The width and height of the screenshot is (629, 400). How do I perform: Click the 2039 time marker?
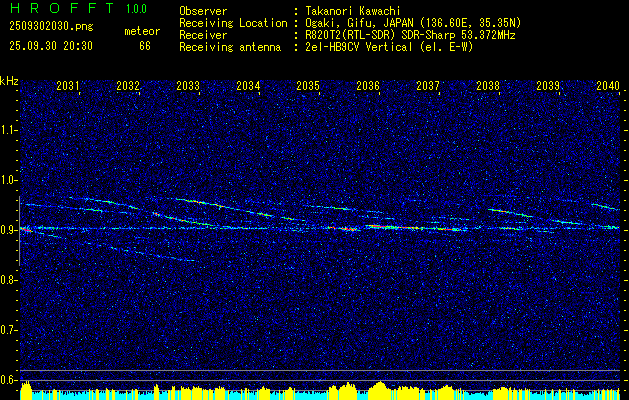coord(548,85)
